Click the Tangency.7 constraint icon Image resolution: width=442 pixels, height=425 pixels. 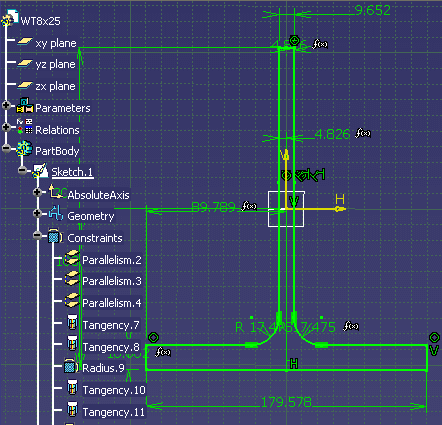point(72,323)
